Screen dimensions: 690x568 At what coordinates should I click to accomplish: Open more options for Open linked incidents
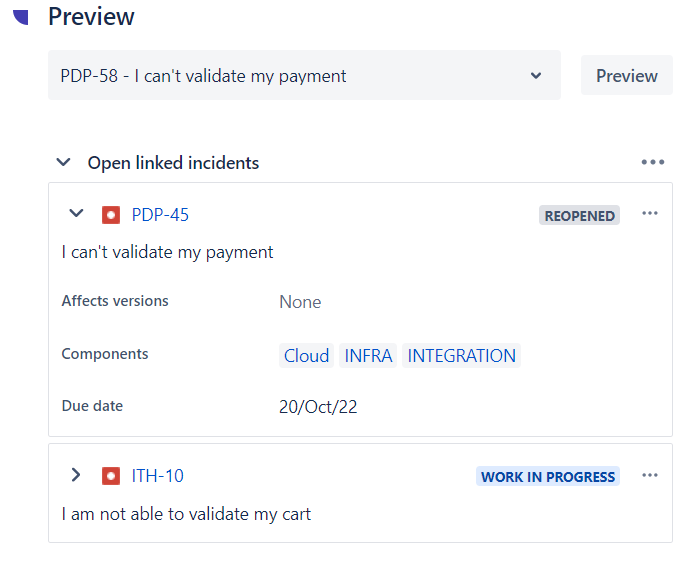tap(653, 162)
